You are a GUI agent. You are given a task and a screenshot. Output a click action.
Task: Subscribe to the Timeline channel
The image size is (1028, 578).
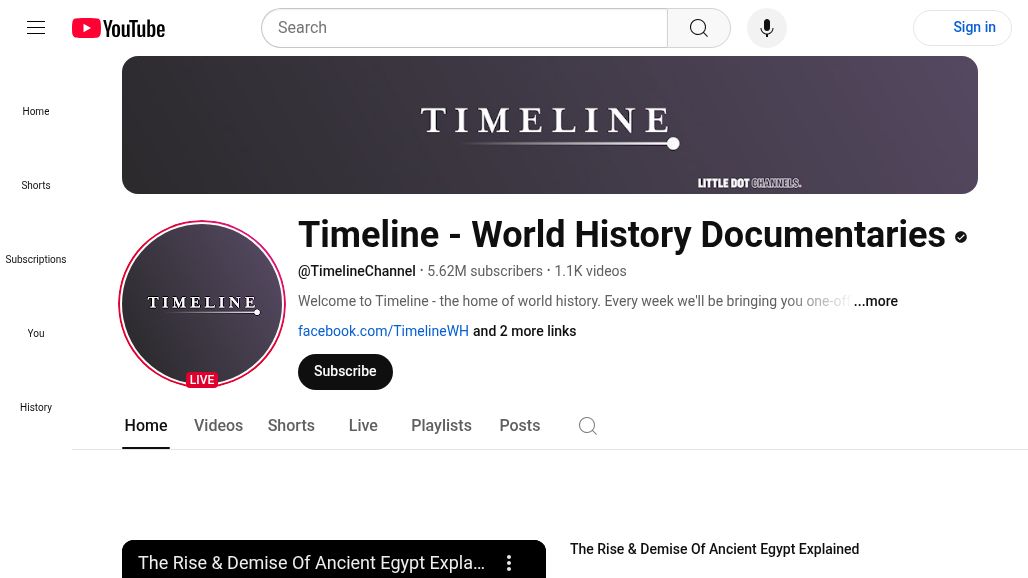(x=345, y=372)
